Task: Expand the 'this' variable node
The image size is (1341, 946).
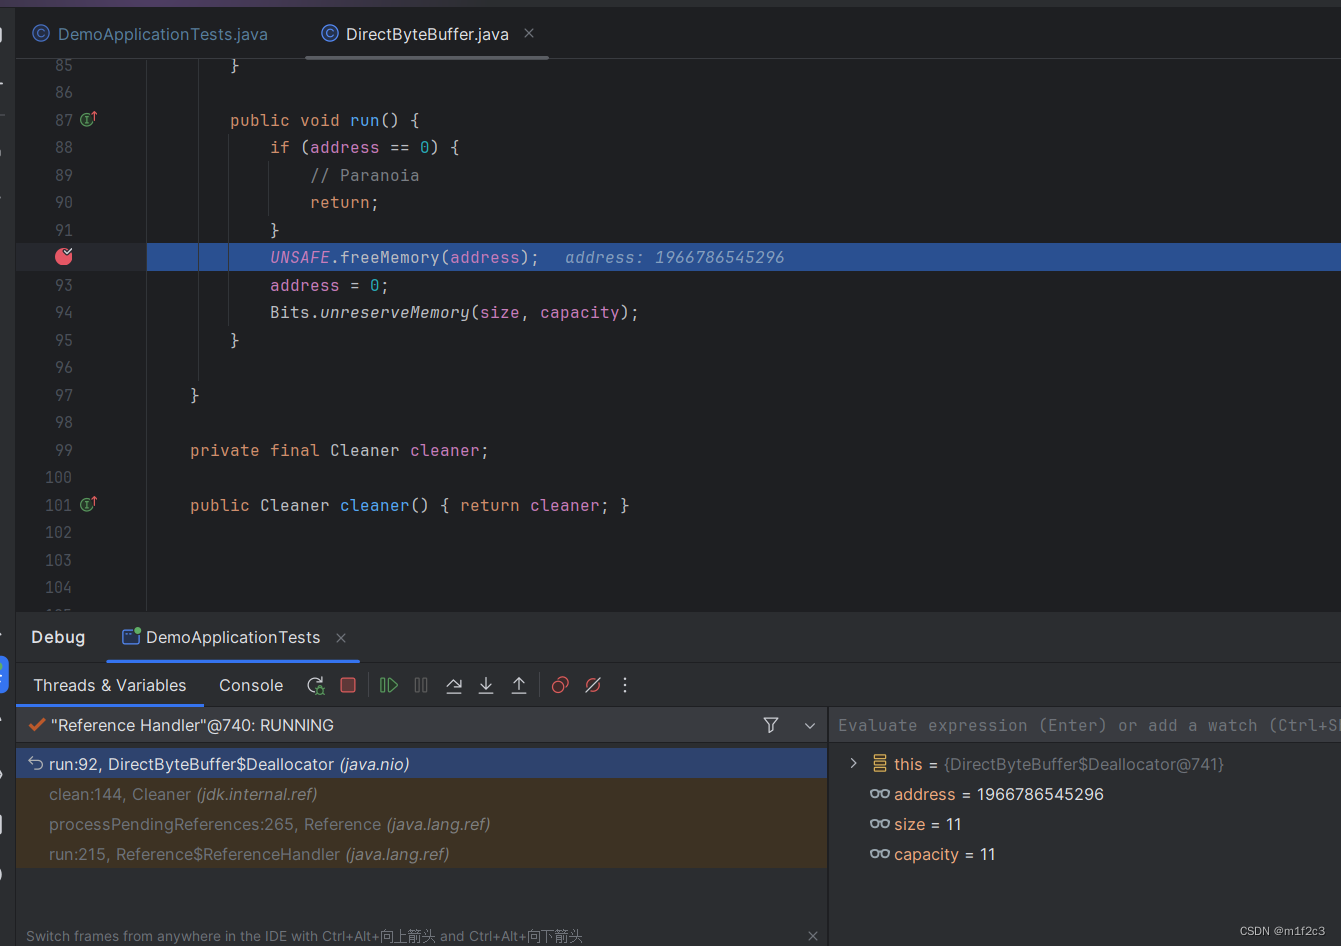Action: (853, 763)
